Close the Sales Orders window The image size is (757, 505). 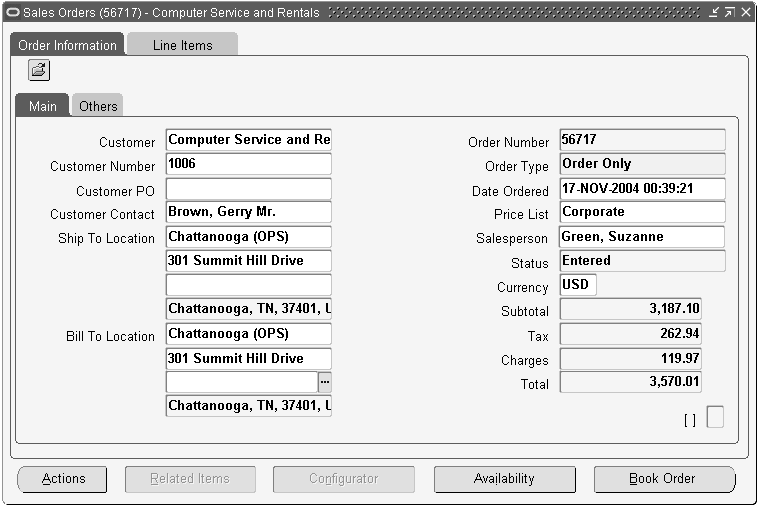tap(745, 13)
